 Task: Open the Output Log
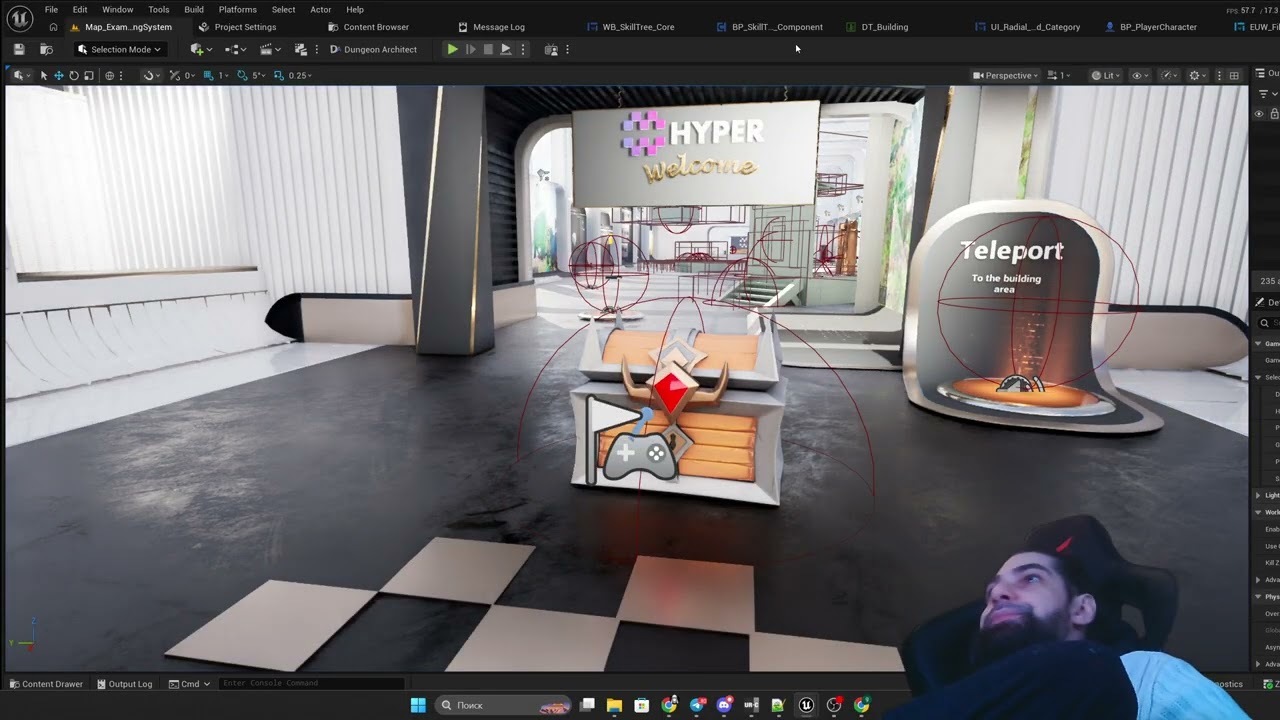[x=125, y=684]
